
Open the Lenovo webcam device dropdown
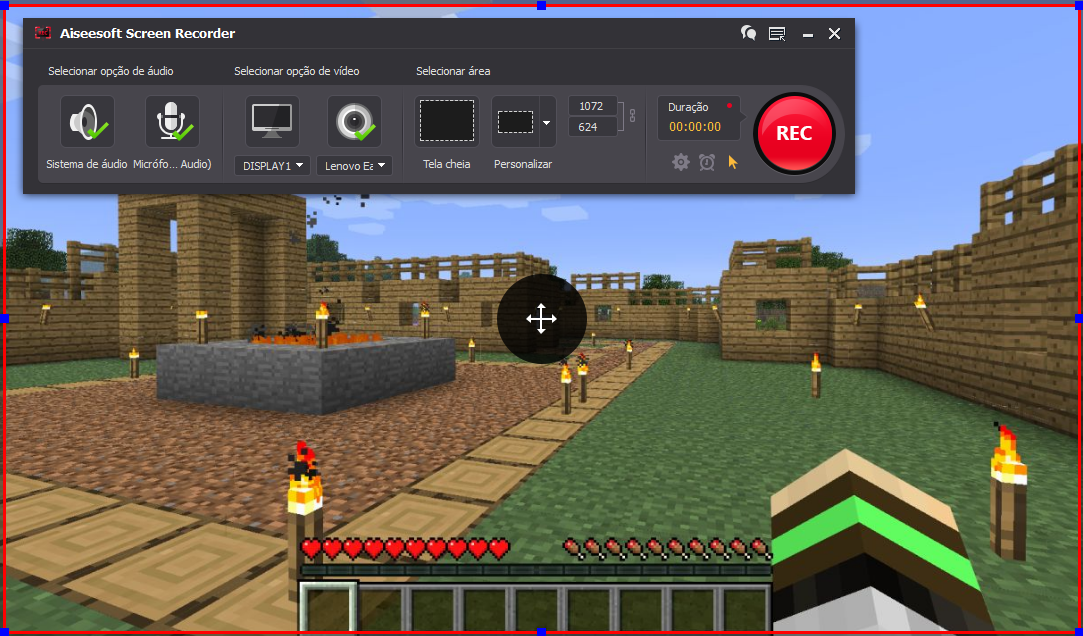pos(354,166)
